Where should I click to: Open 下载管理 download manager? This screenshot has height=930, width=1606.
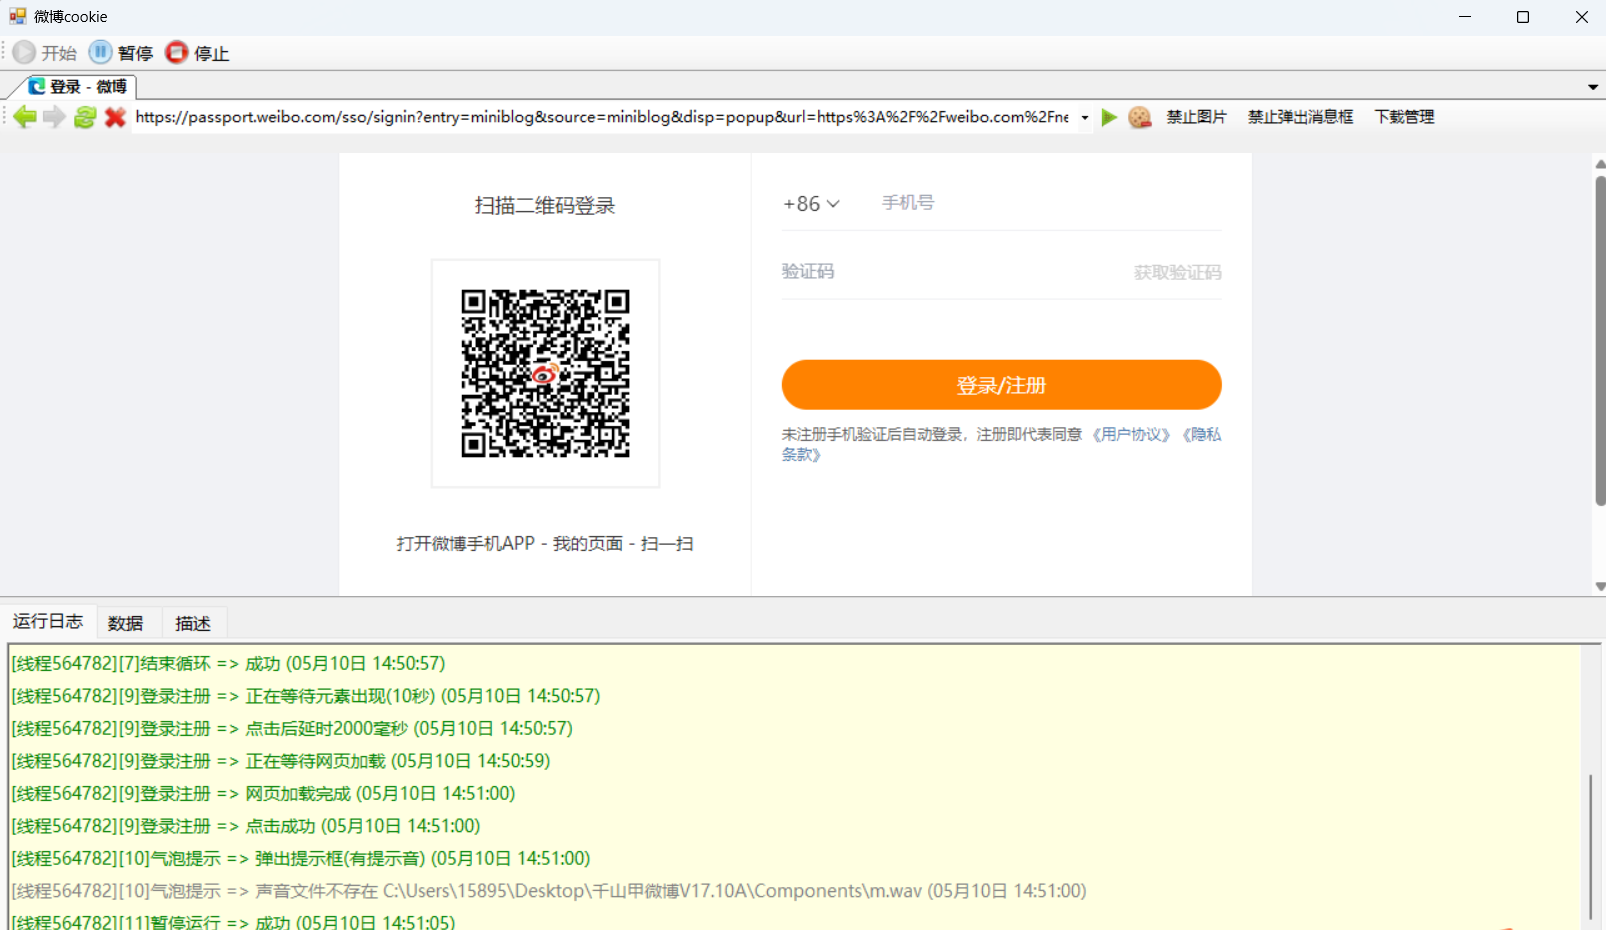(1404, 117)
